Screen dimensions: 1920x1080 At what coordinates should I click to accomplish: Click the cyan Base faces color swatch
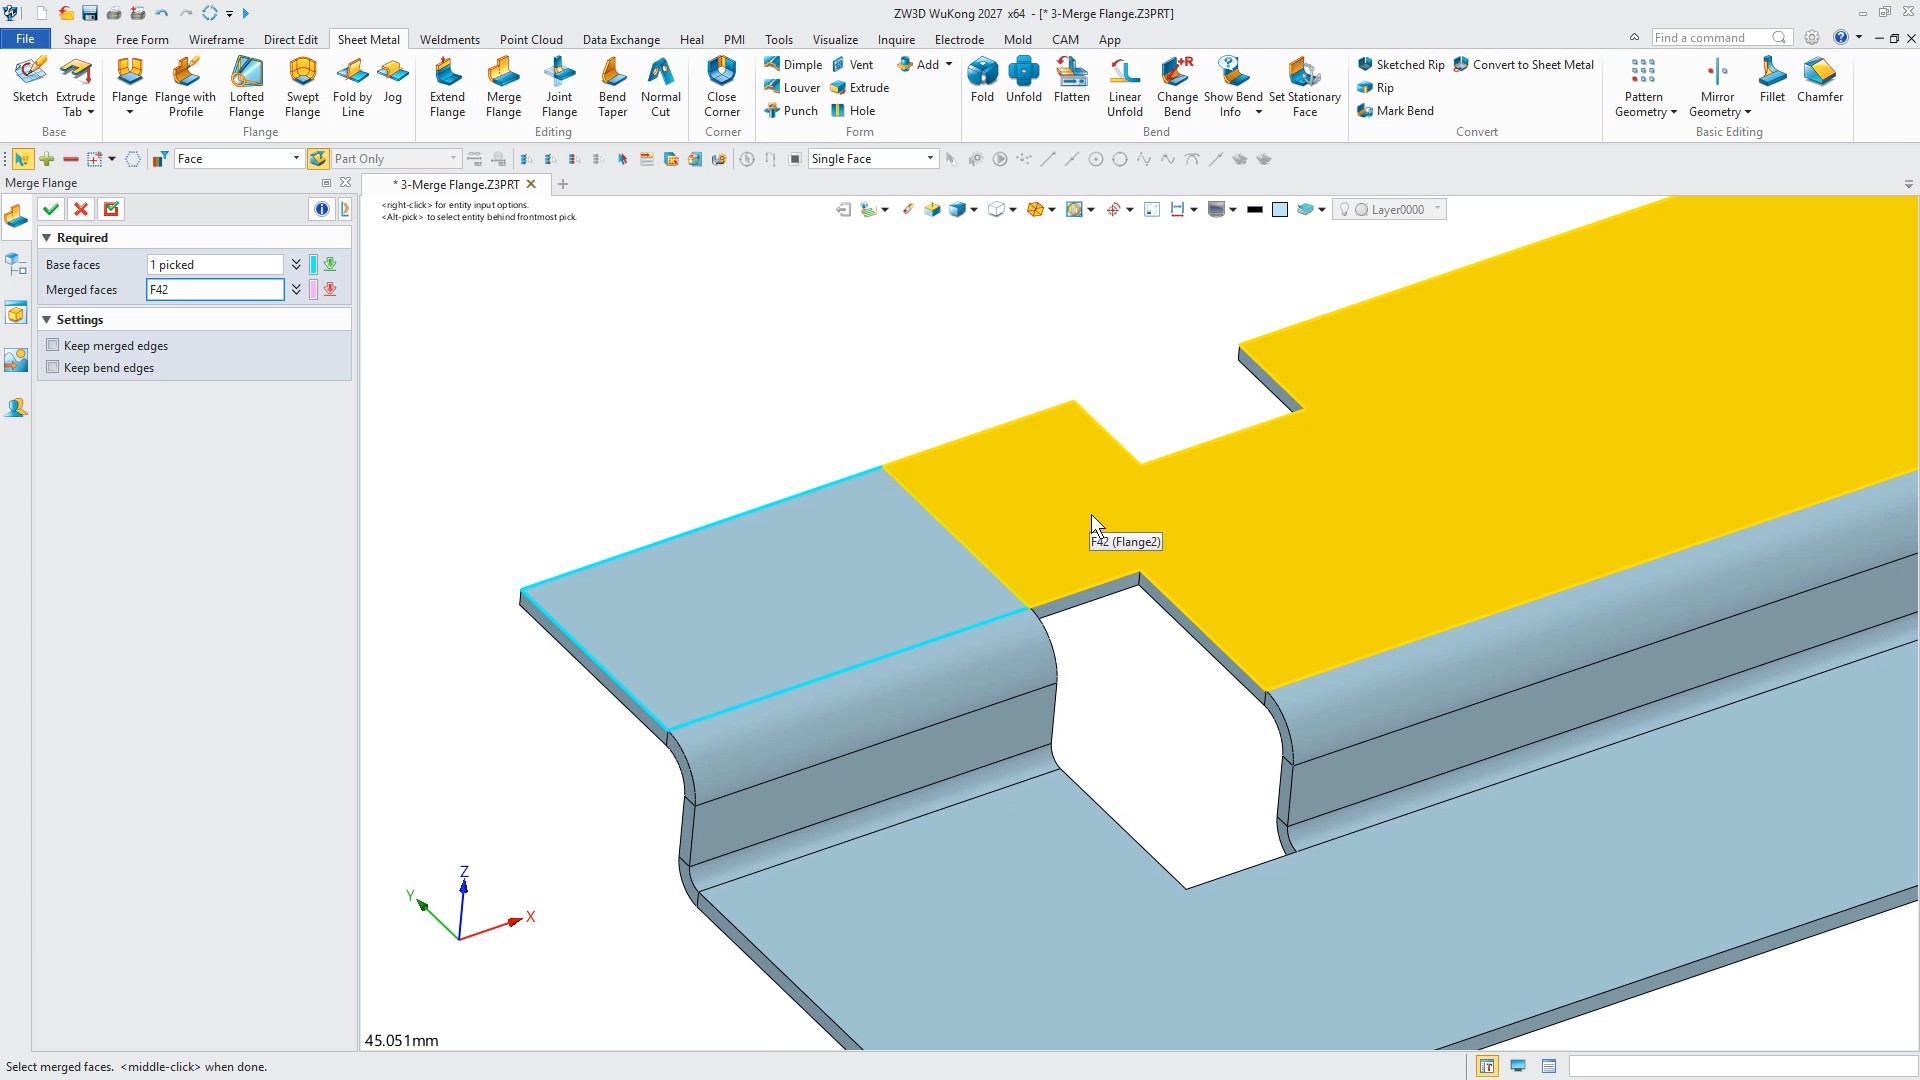(x=313, y=264)
